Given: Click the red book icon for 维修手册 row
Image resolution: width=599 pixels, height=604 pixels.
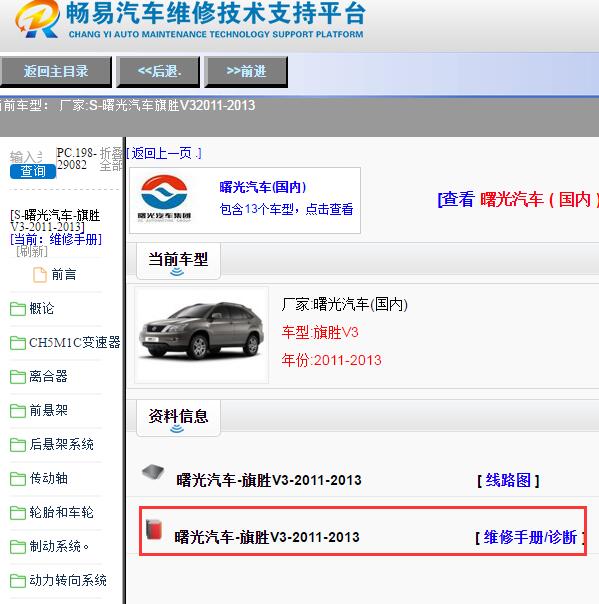Looking at the screenshot, I should tap(154, 529).
